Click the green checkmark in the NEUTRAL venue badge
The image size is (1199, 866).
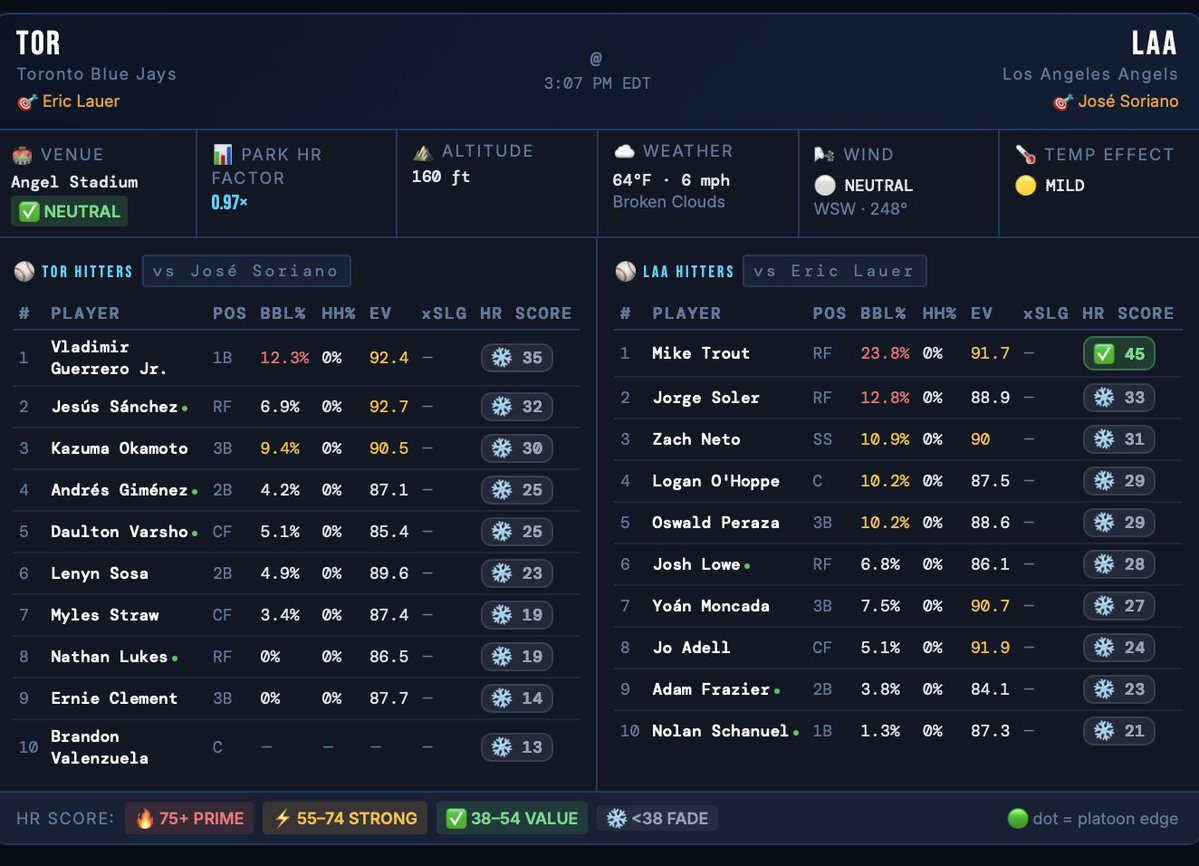pos(28,212)
